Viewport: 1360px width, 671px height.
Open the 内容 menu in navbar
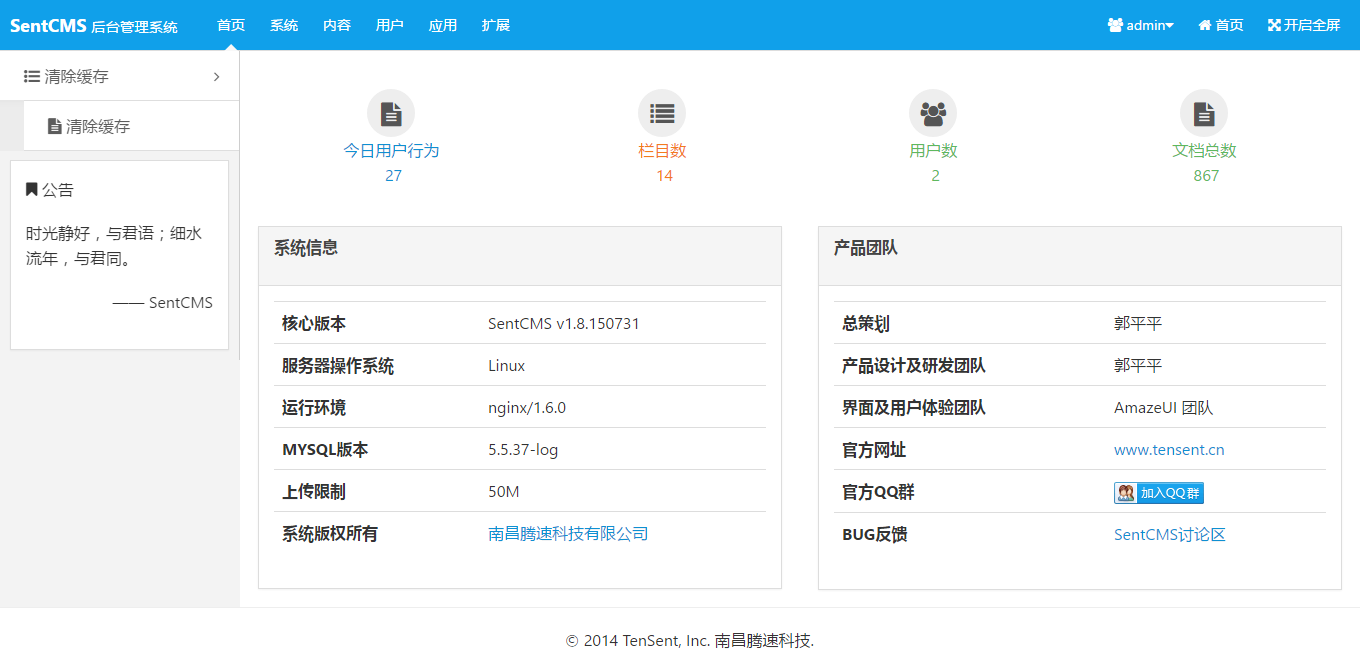click(x=337, y=25)
